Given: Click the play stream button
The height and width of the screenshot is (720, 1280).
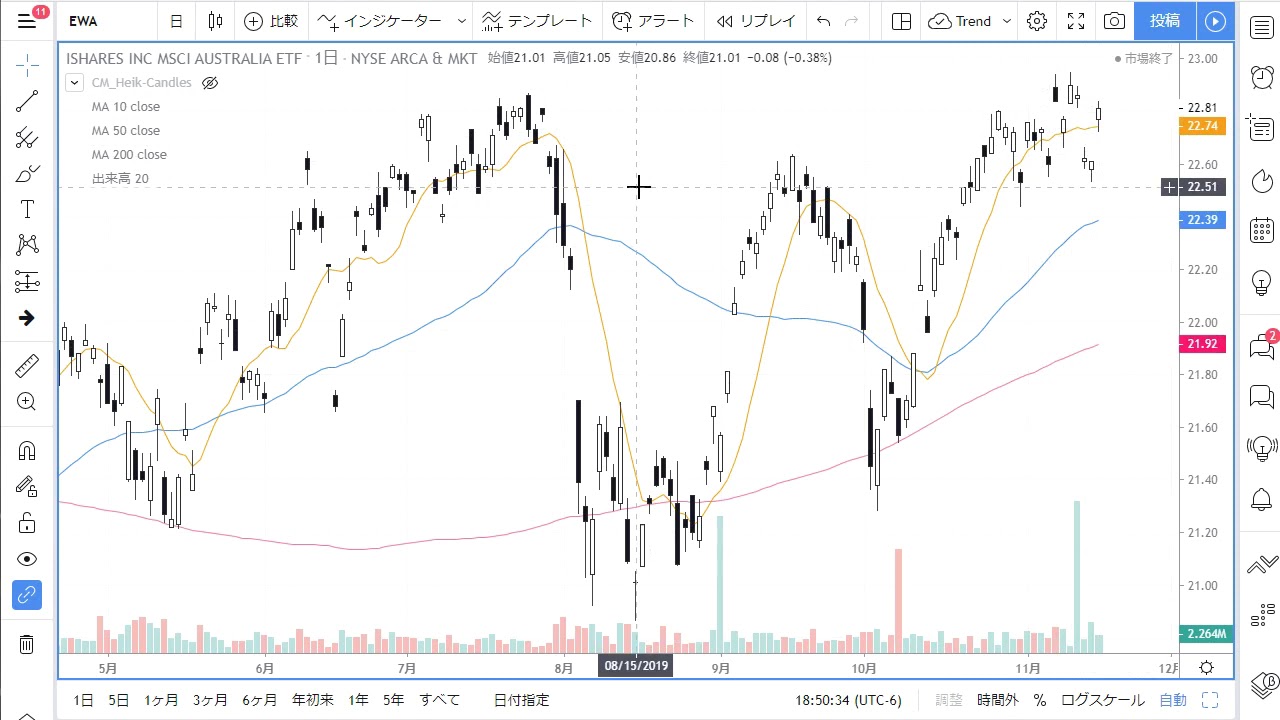Looking at the screenshot, I should (1215, 21).
